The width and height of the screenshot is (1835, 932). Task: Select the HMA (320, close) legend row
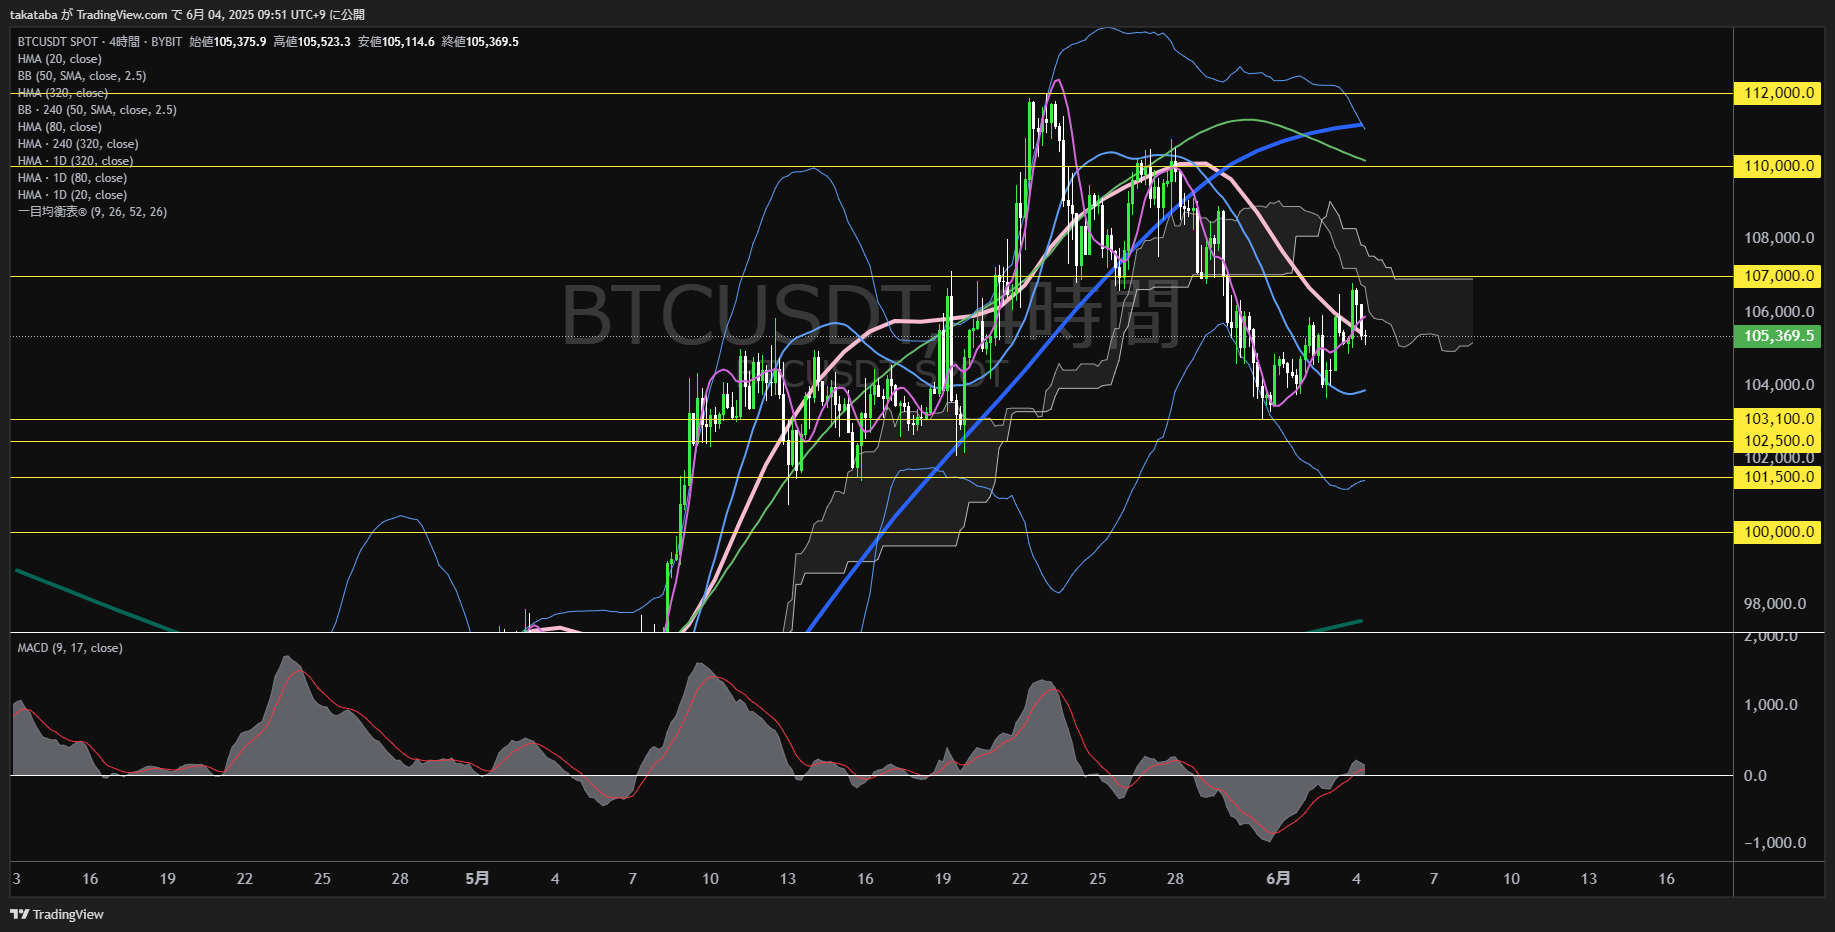63,93
